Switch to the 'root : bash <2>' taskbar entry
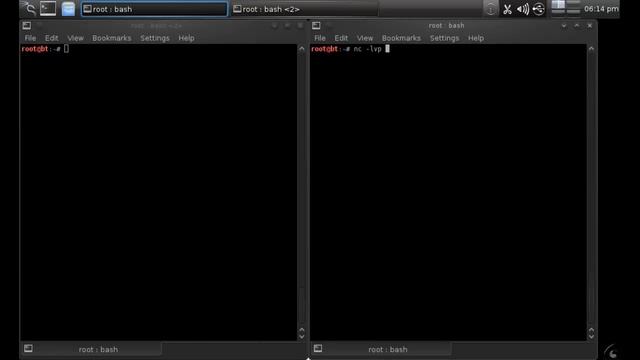The height and width of the screenshot is (360, 640). [304, 9]
